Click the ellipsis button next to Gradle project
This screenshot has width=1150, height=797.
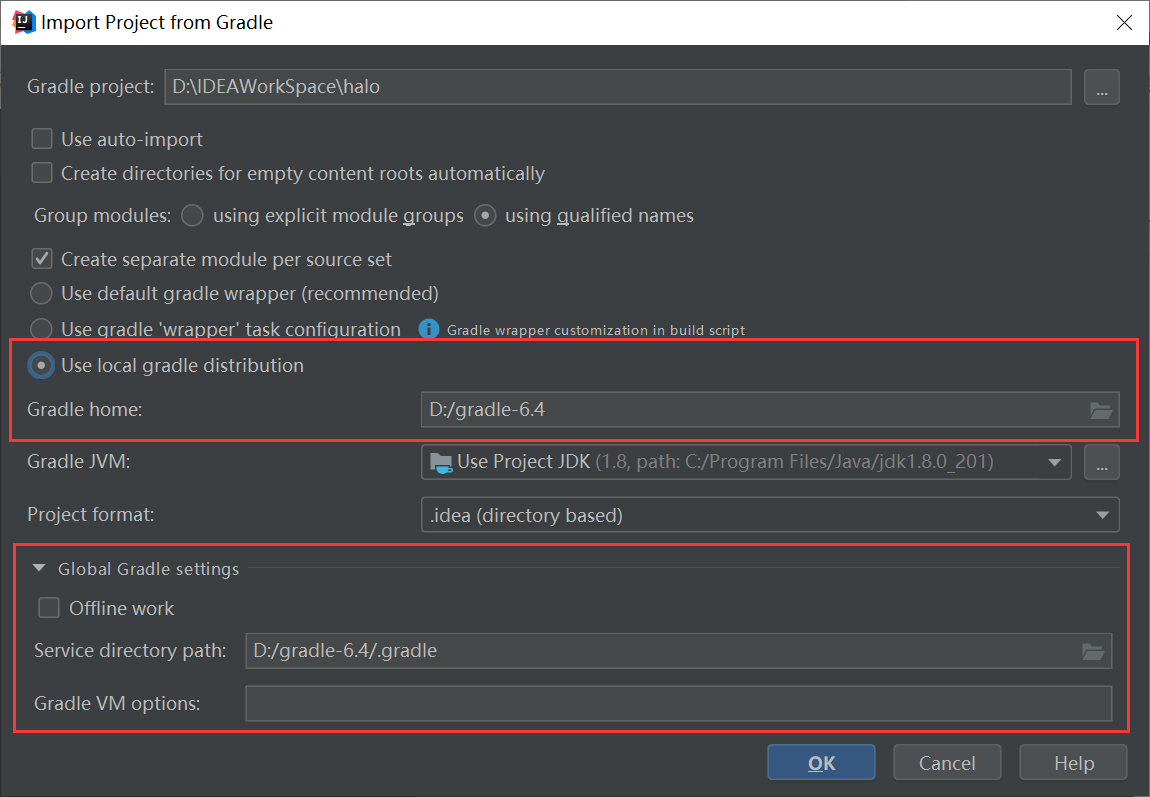pyautogui.click(x=1102, y=88)
